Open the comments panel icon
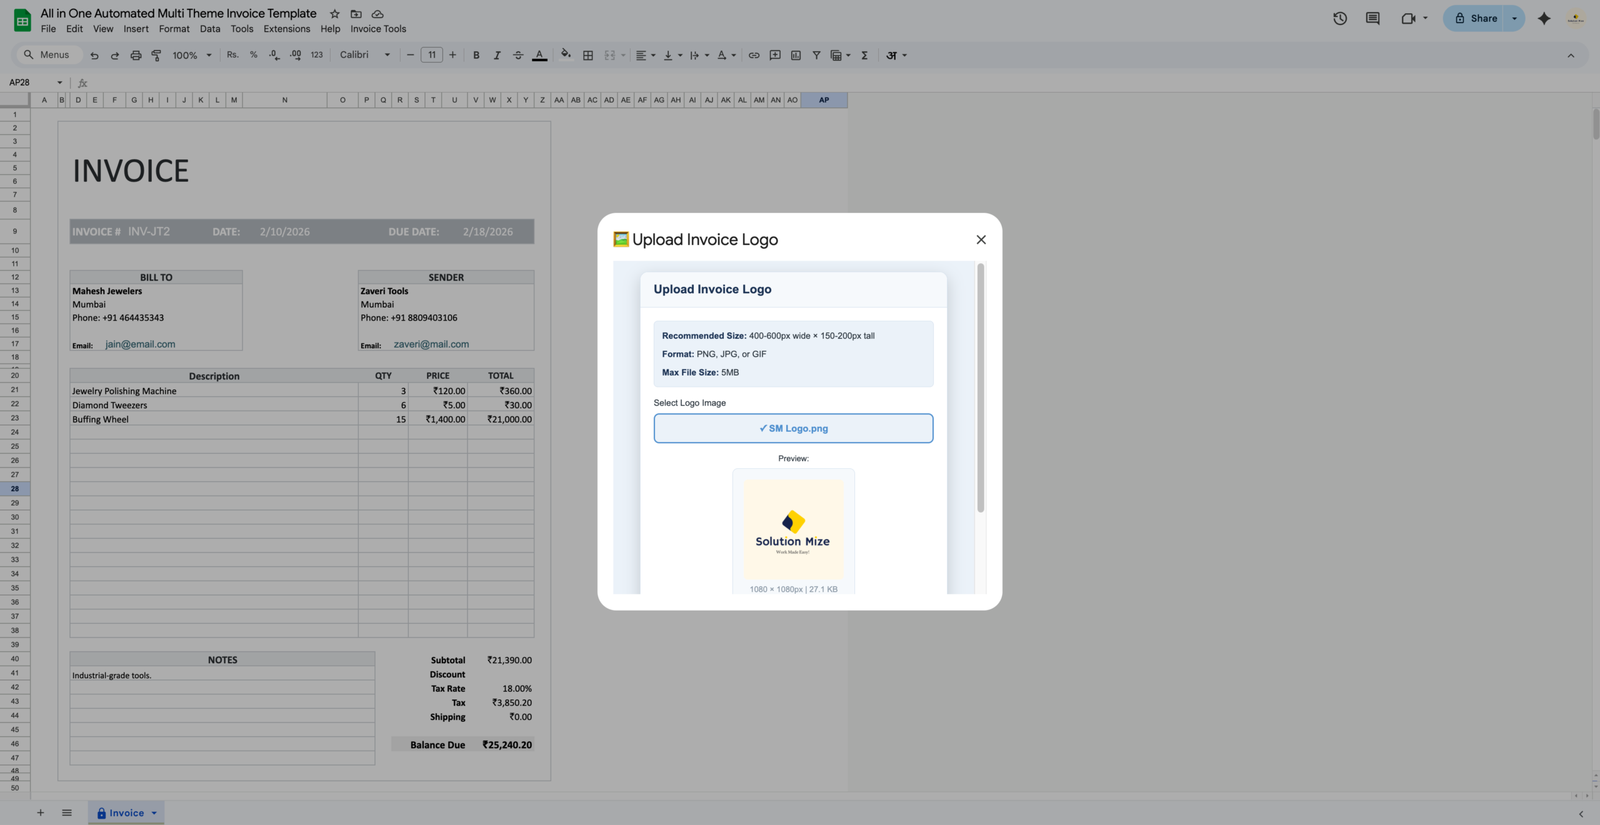Image resolution: width=1600 pixels, height=825 pixels. [1372, 18]
